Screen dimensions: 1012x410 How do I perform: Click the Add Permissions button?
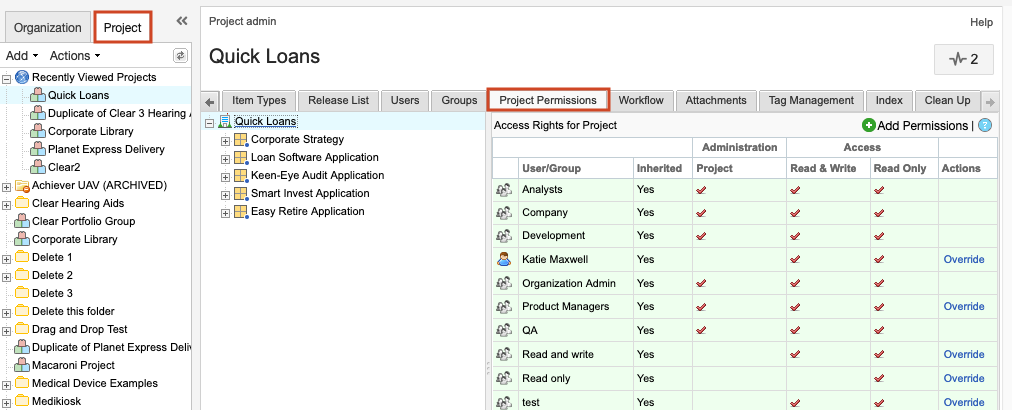914,125
